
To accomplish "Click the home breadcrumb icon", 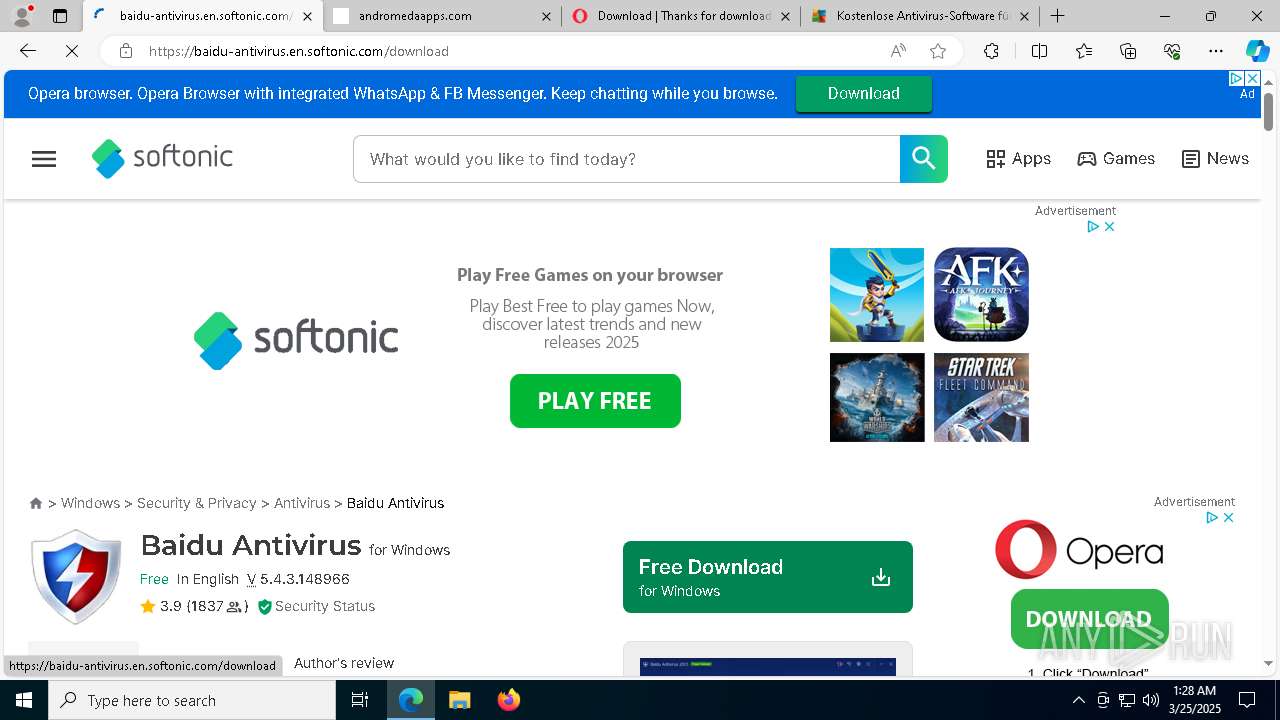I will [x=36, y=503].
